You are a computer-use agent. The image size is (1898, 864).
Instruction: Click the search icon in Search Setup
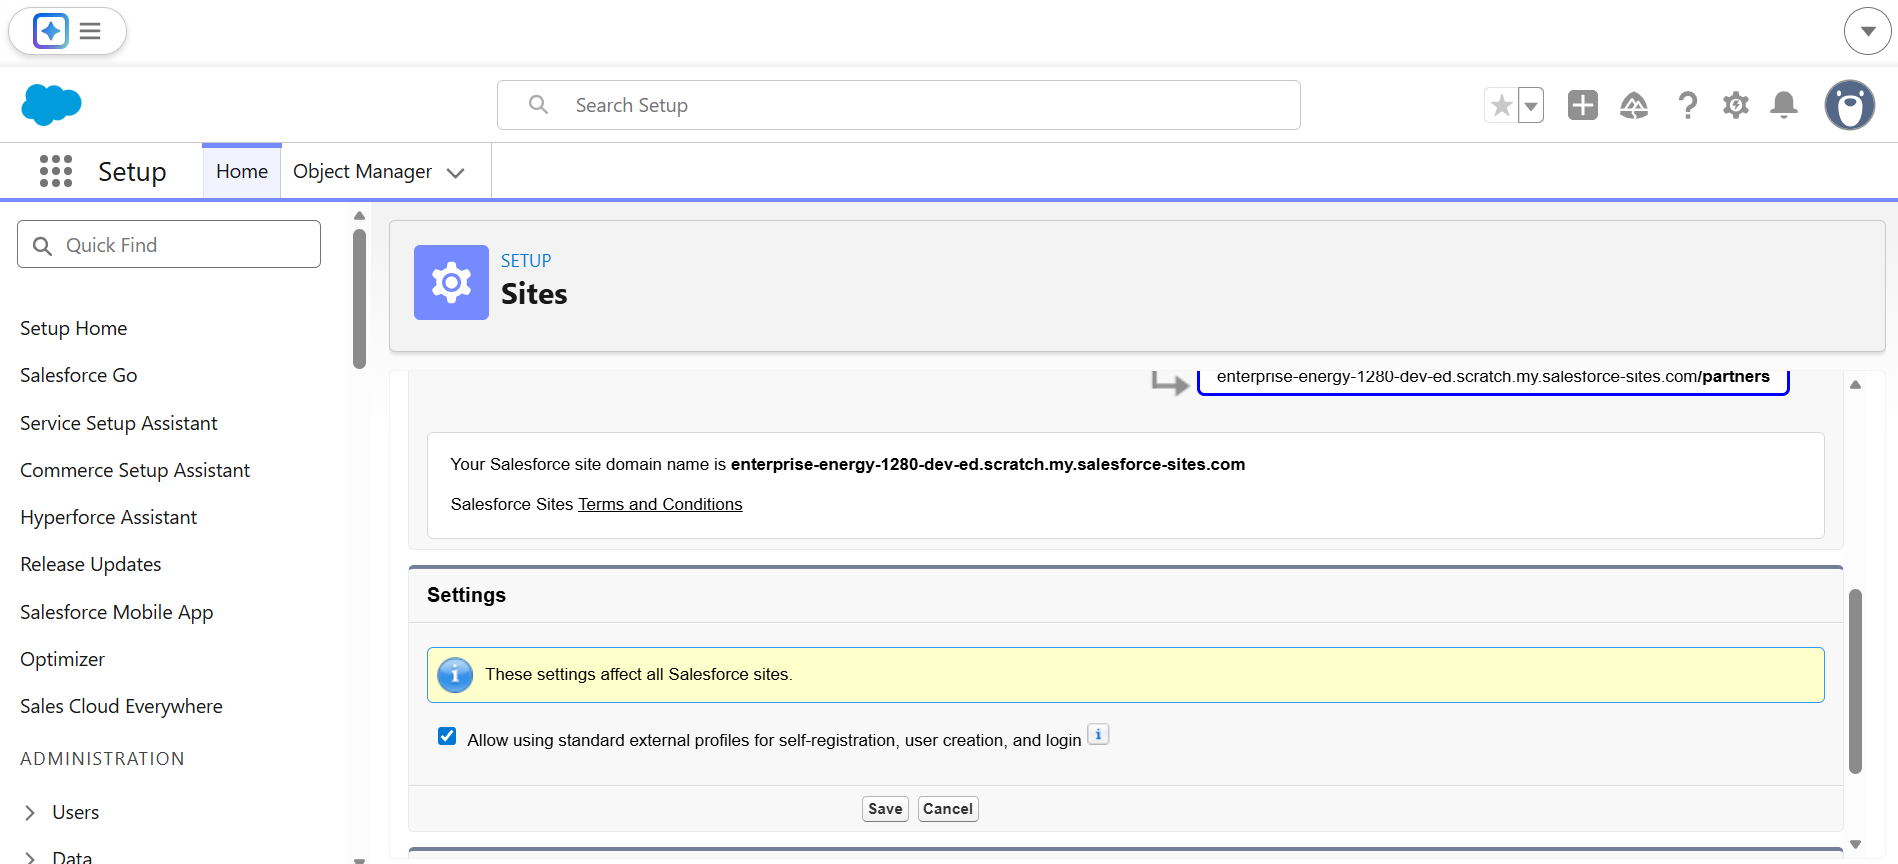point(538,105)
